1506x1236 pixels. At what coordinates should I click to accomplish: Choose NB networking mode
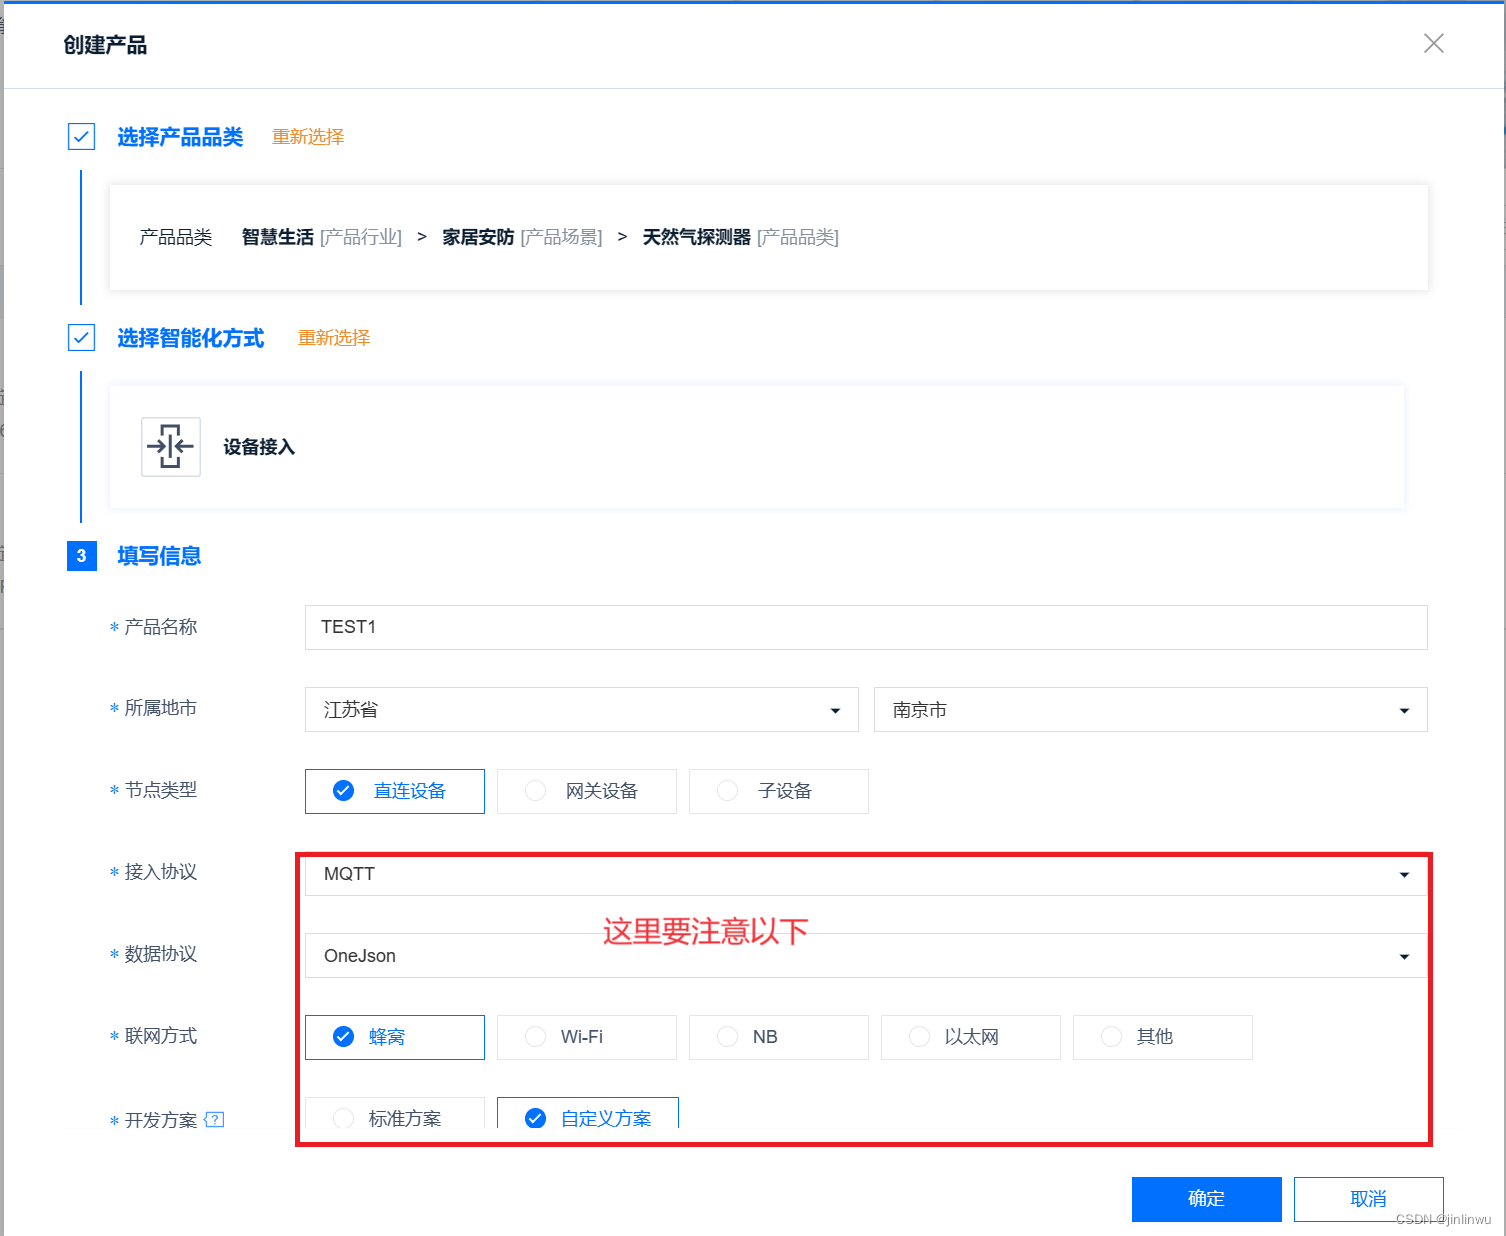coord(778,1037)
